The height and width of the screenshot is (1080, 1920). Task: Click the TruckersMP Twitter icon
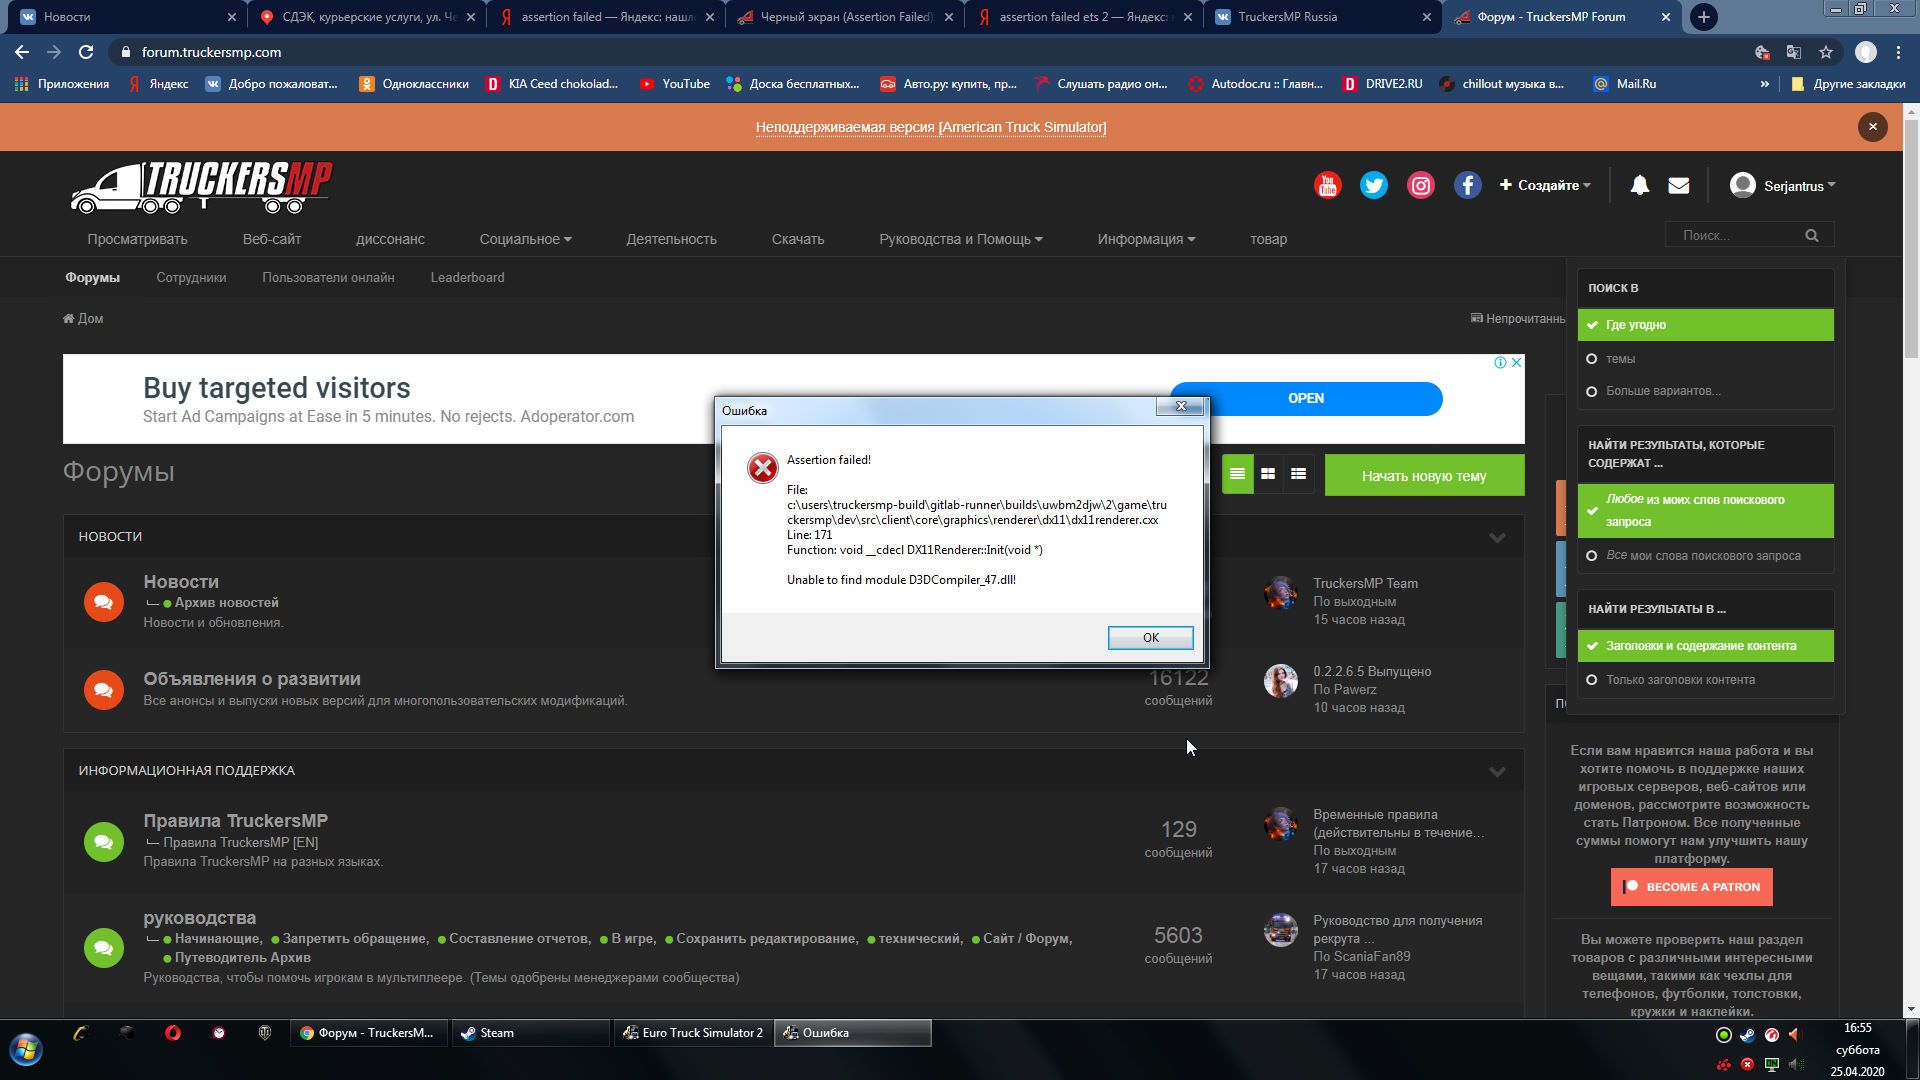(1374, 185)
